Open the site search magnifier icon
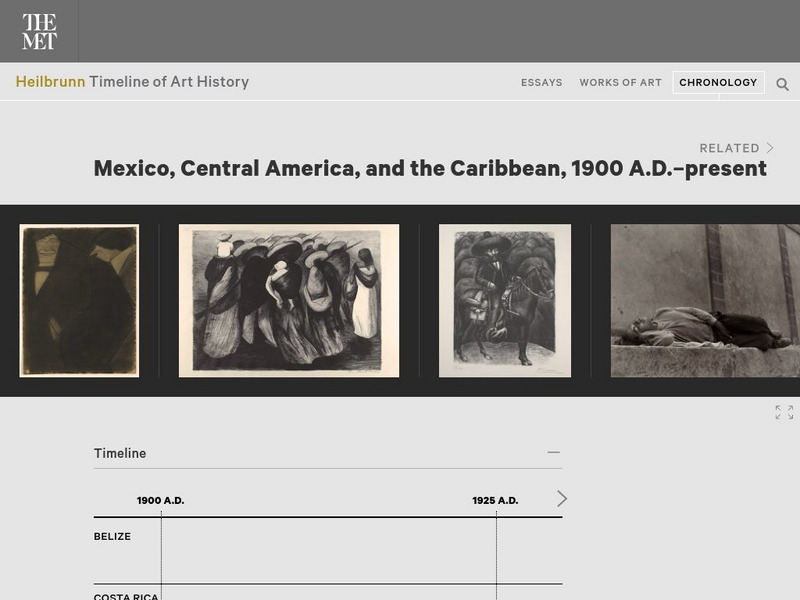Screen dimensions: 800x600 pyautogui.click(x=782, y=84)
